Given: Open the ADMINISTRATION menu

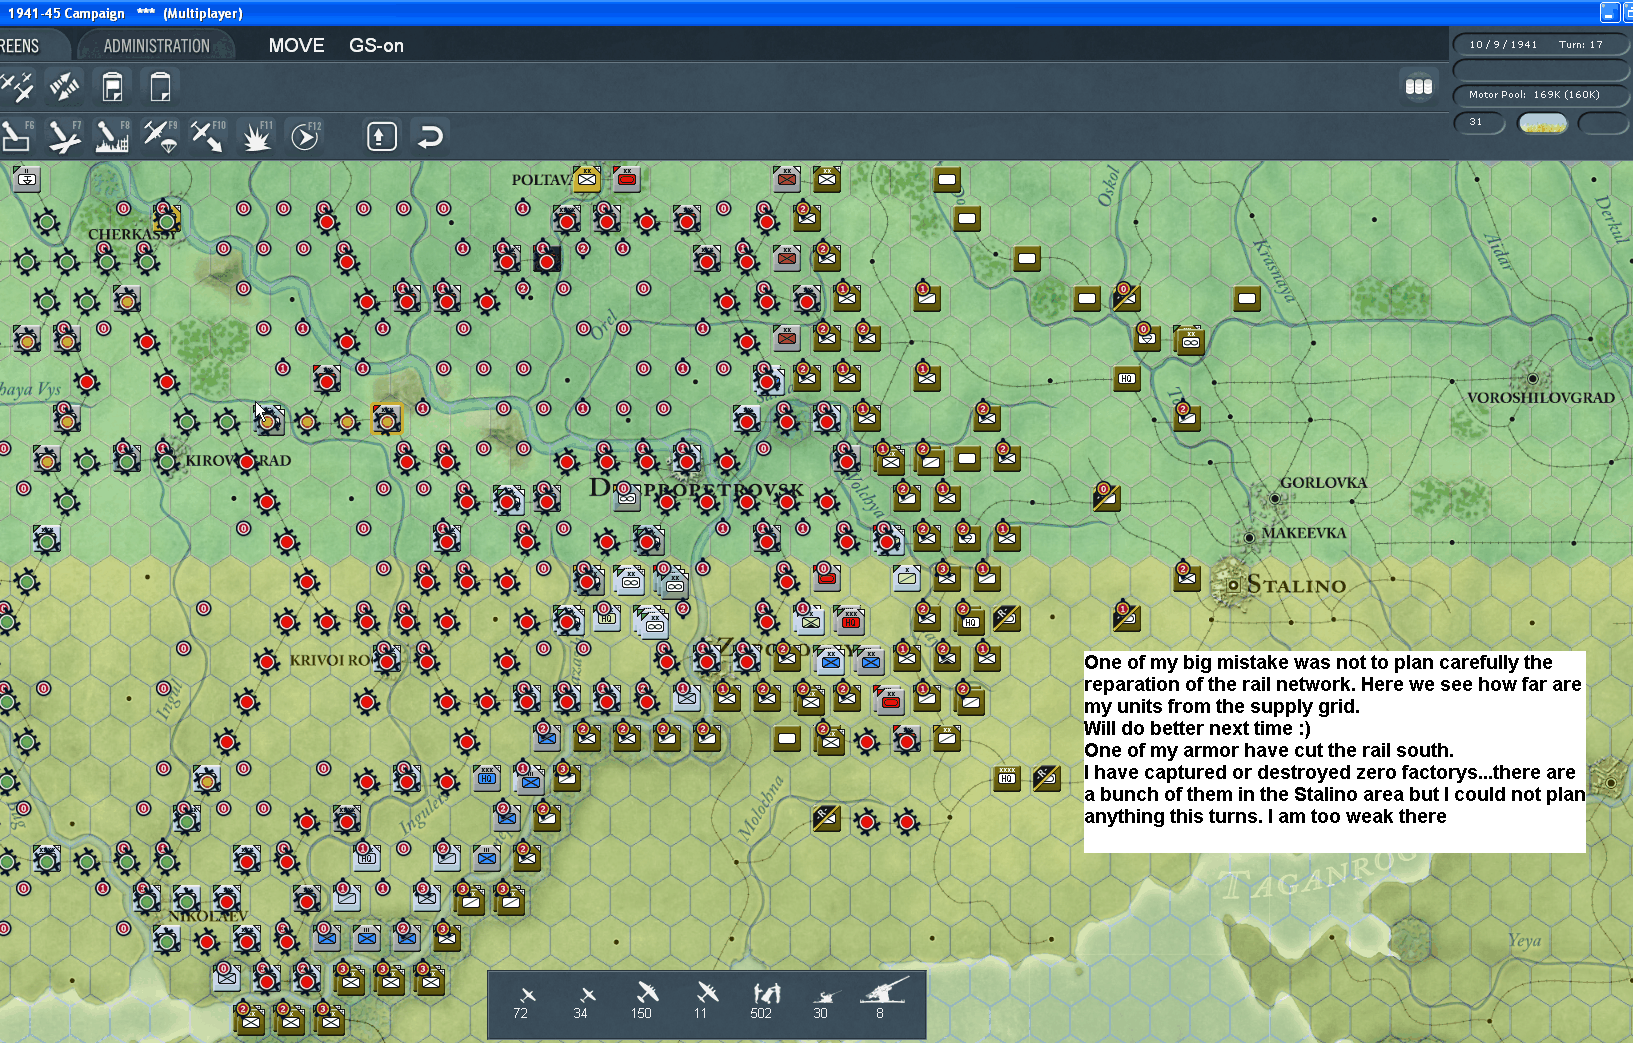Looking at the screenshot, I should (x=155, y=45).
